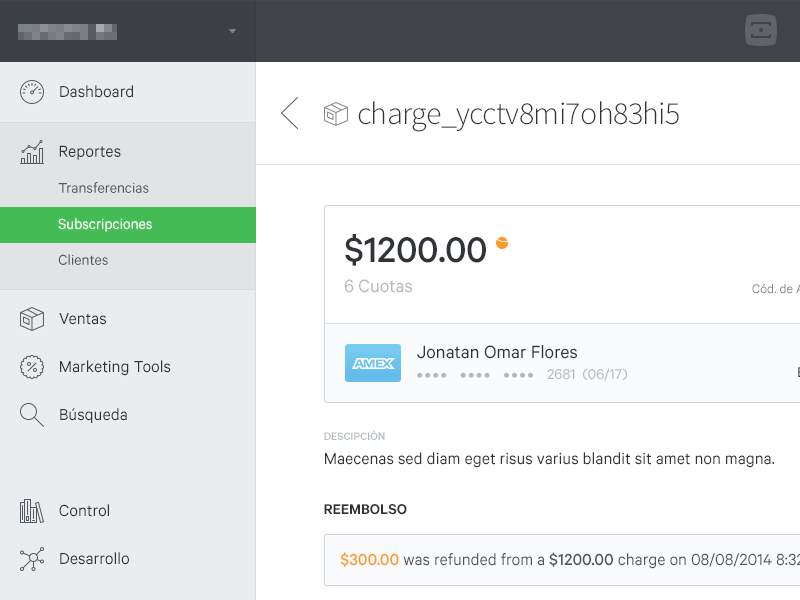
Task: Click the Reportes chart icon
Action: (x=32, y=152)
